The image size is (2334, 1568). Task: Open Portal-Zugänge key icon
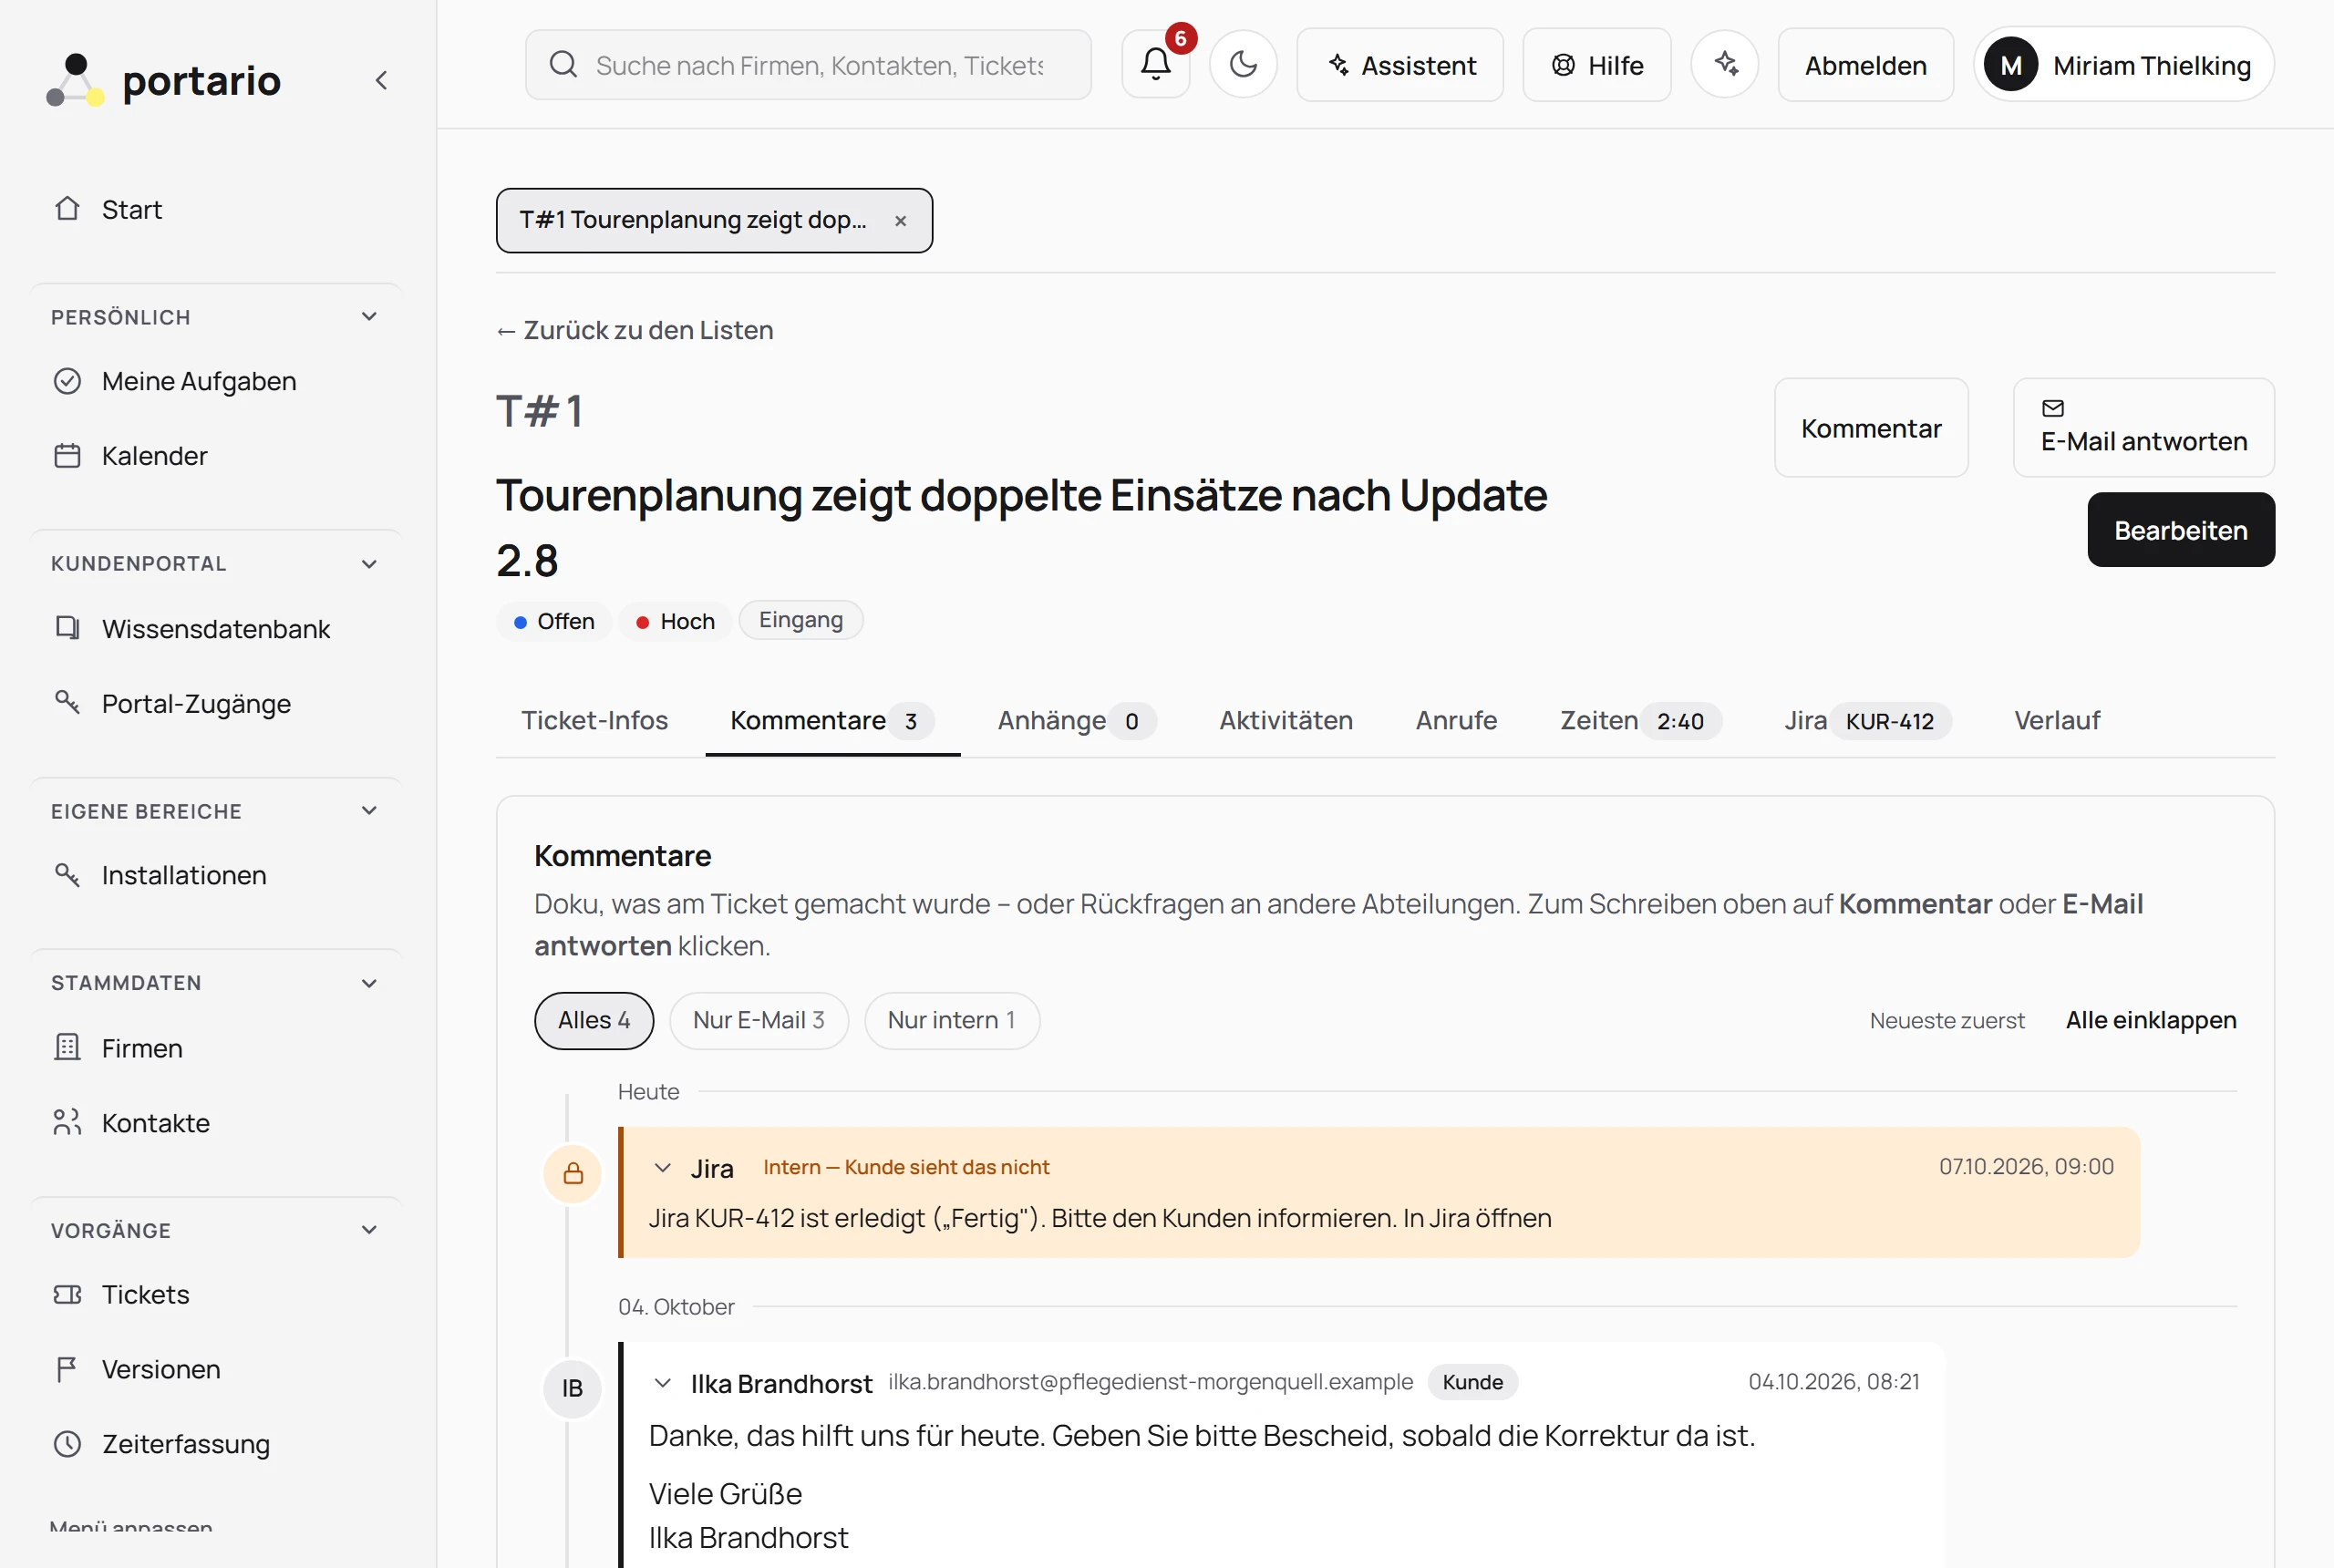coord(67,703)
